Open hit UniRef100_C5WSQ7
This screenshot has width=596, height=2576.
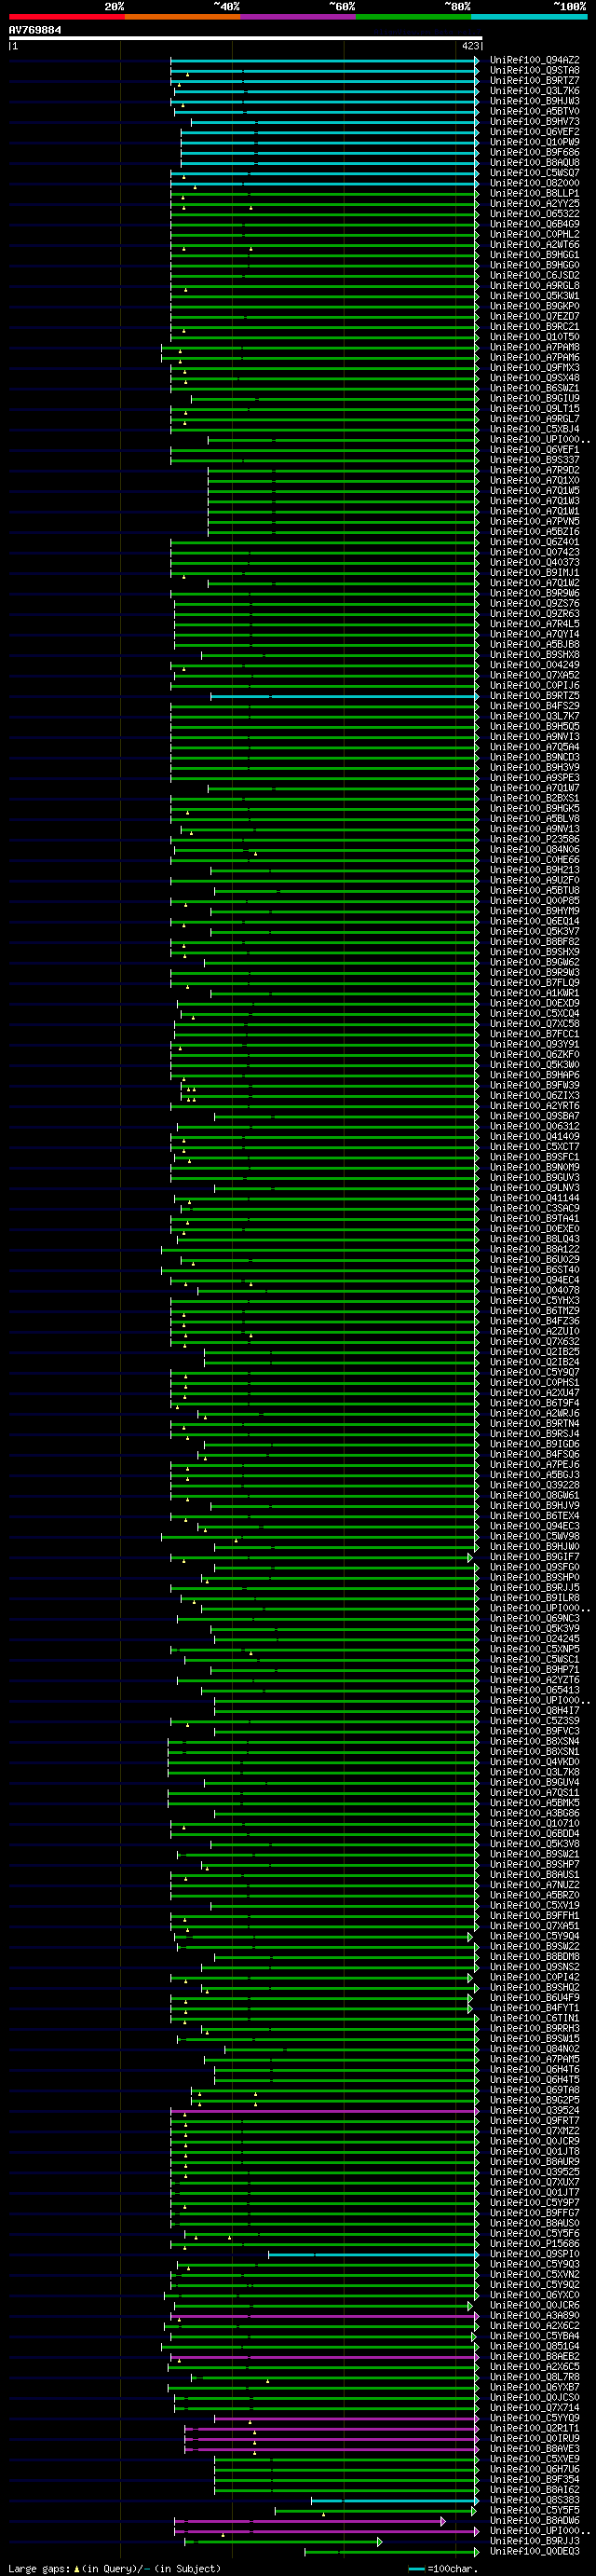[x=534, y=173]
